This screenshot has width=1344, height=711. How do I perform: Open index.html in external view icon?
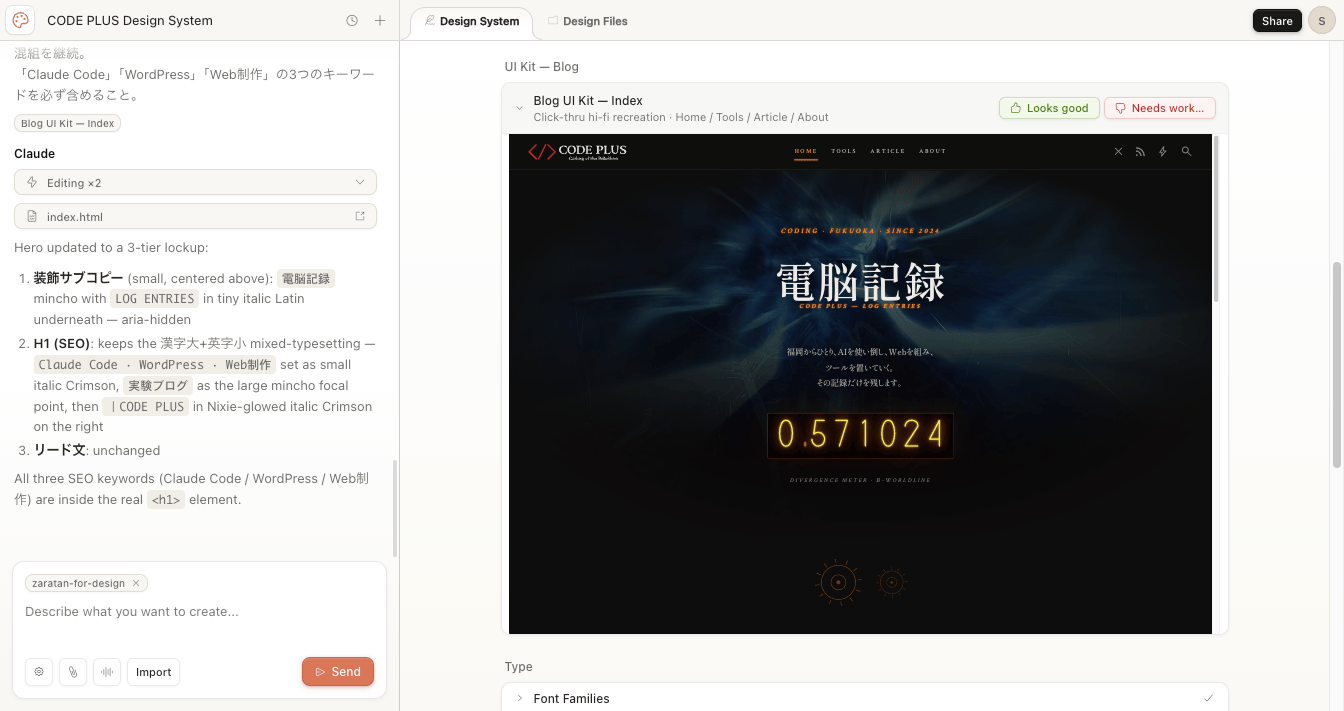pyautogui.click(x=360, y=216)
